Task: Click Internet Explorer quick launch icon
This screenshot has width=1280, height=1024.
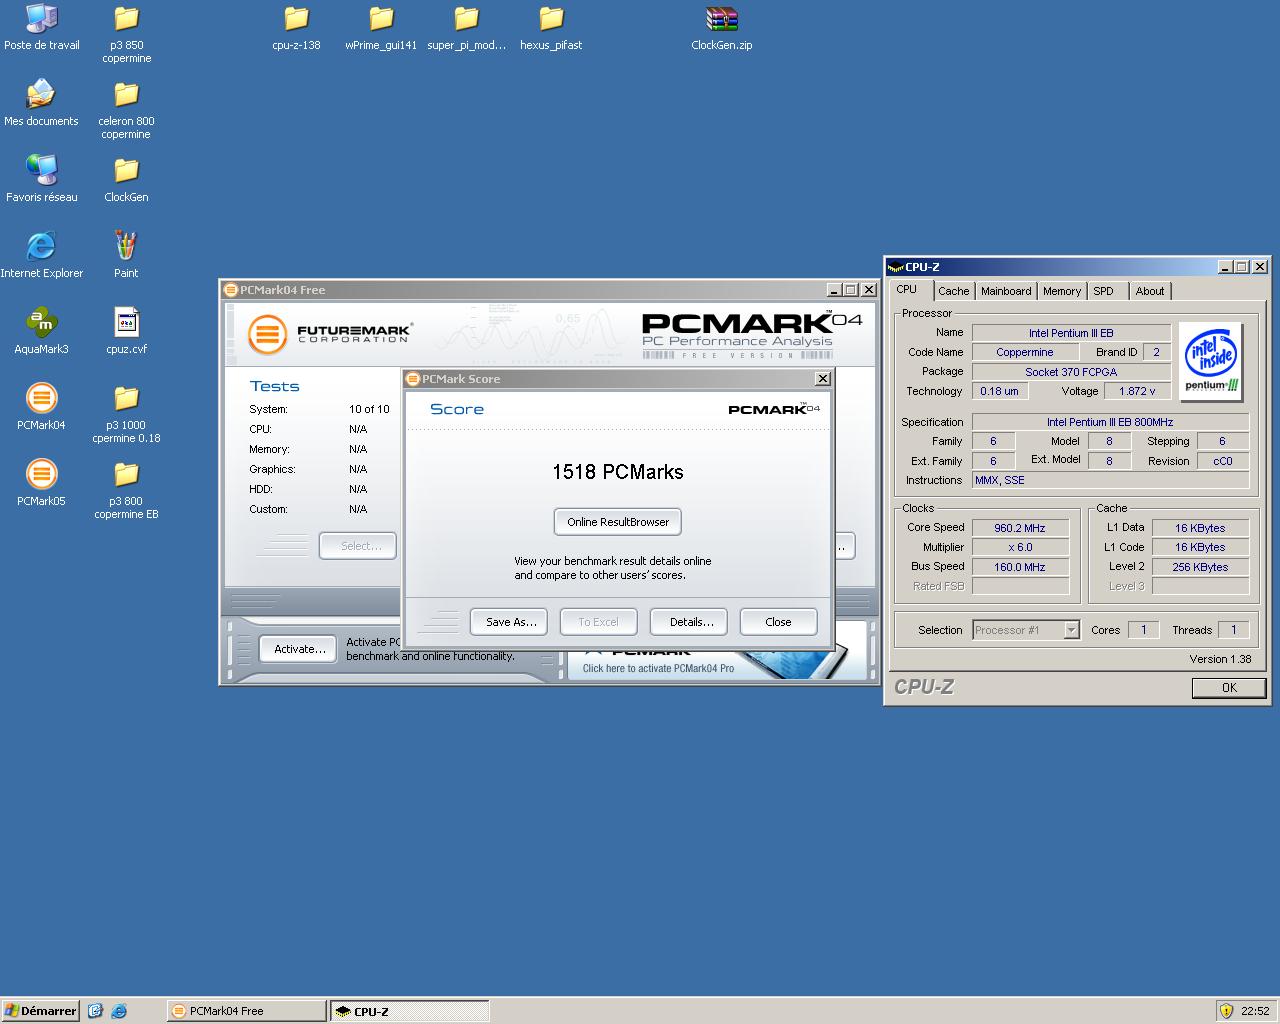Action: 119,1011
